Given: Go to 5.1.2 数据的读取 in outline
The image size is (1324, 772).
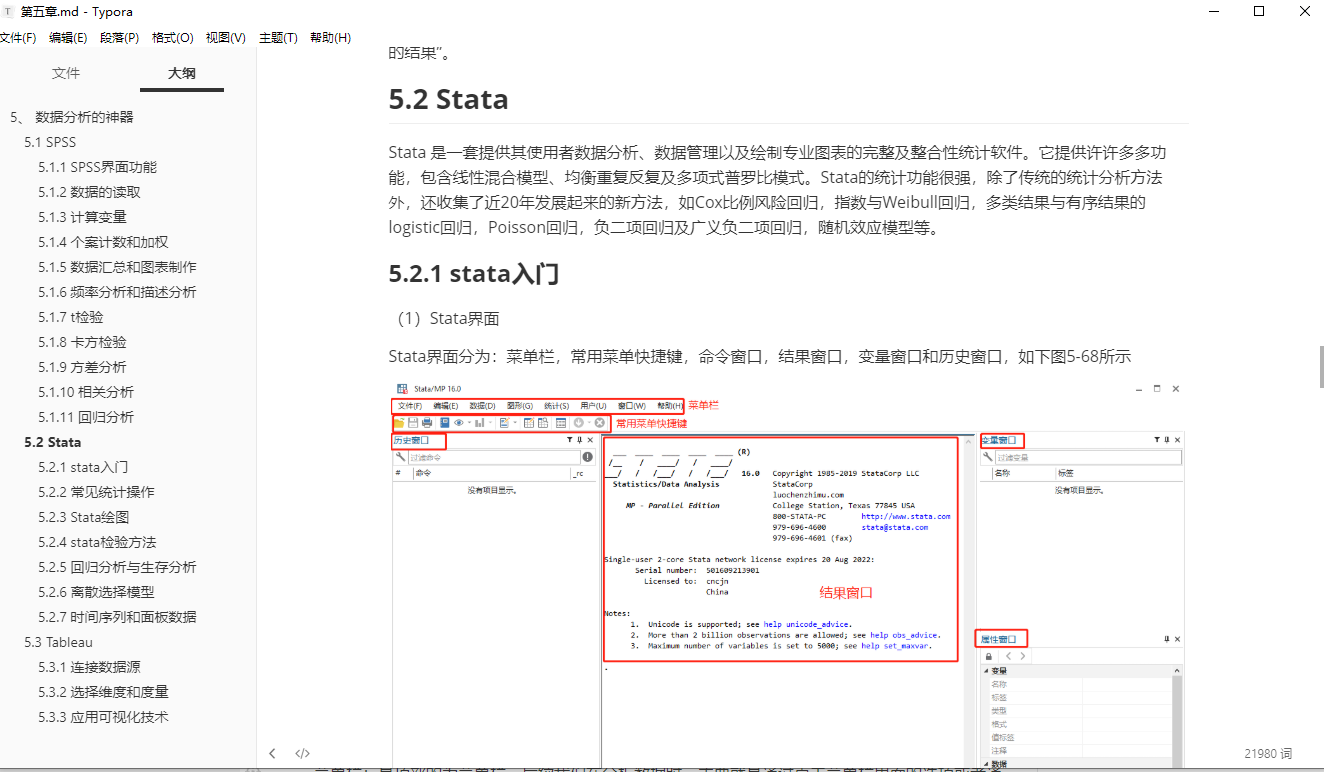Looking at the screenshot, I should coord(90,192).
